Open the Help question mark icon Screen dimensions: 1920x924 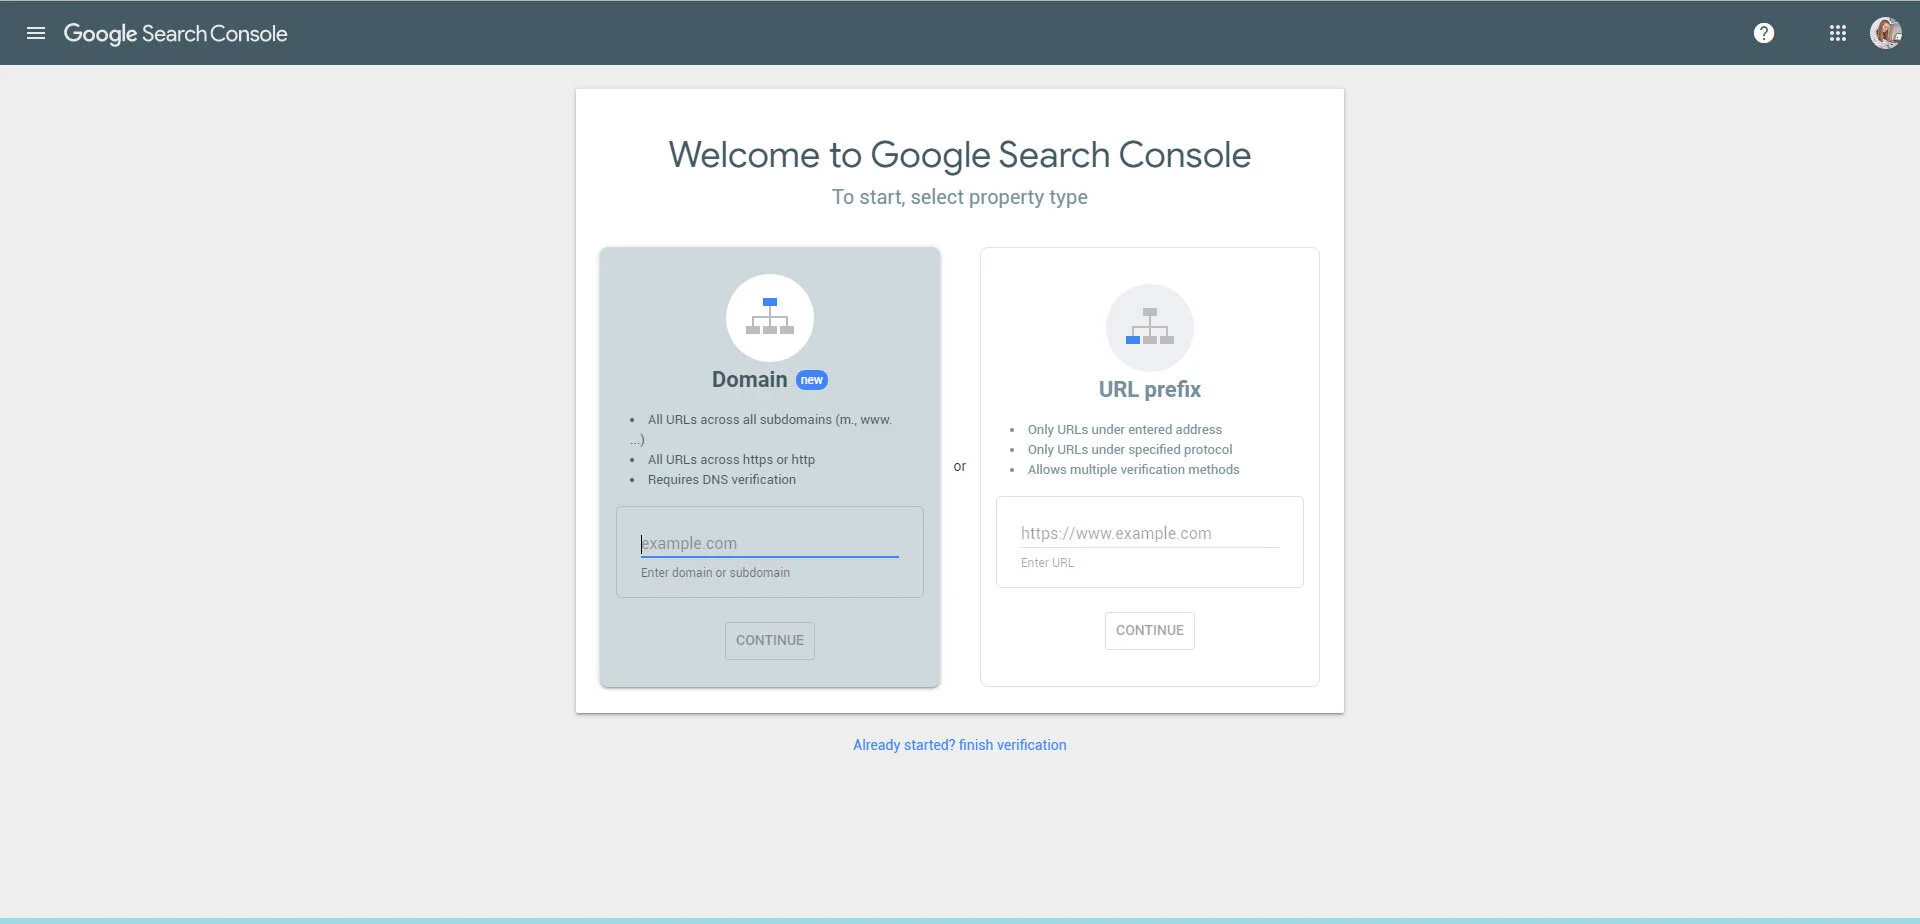(x=1764, y=33)
